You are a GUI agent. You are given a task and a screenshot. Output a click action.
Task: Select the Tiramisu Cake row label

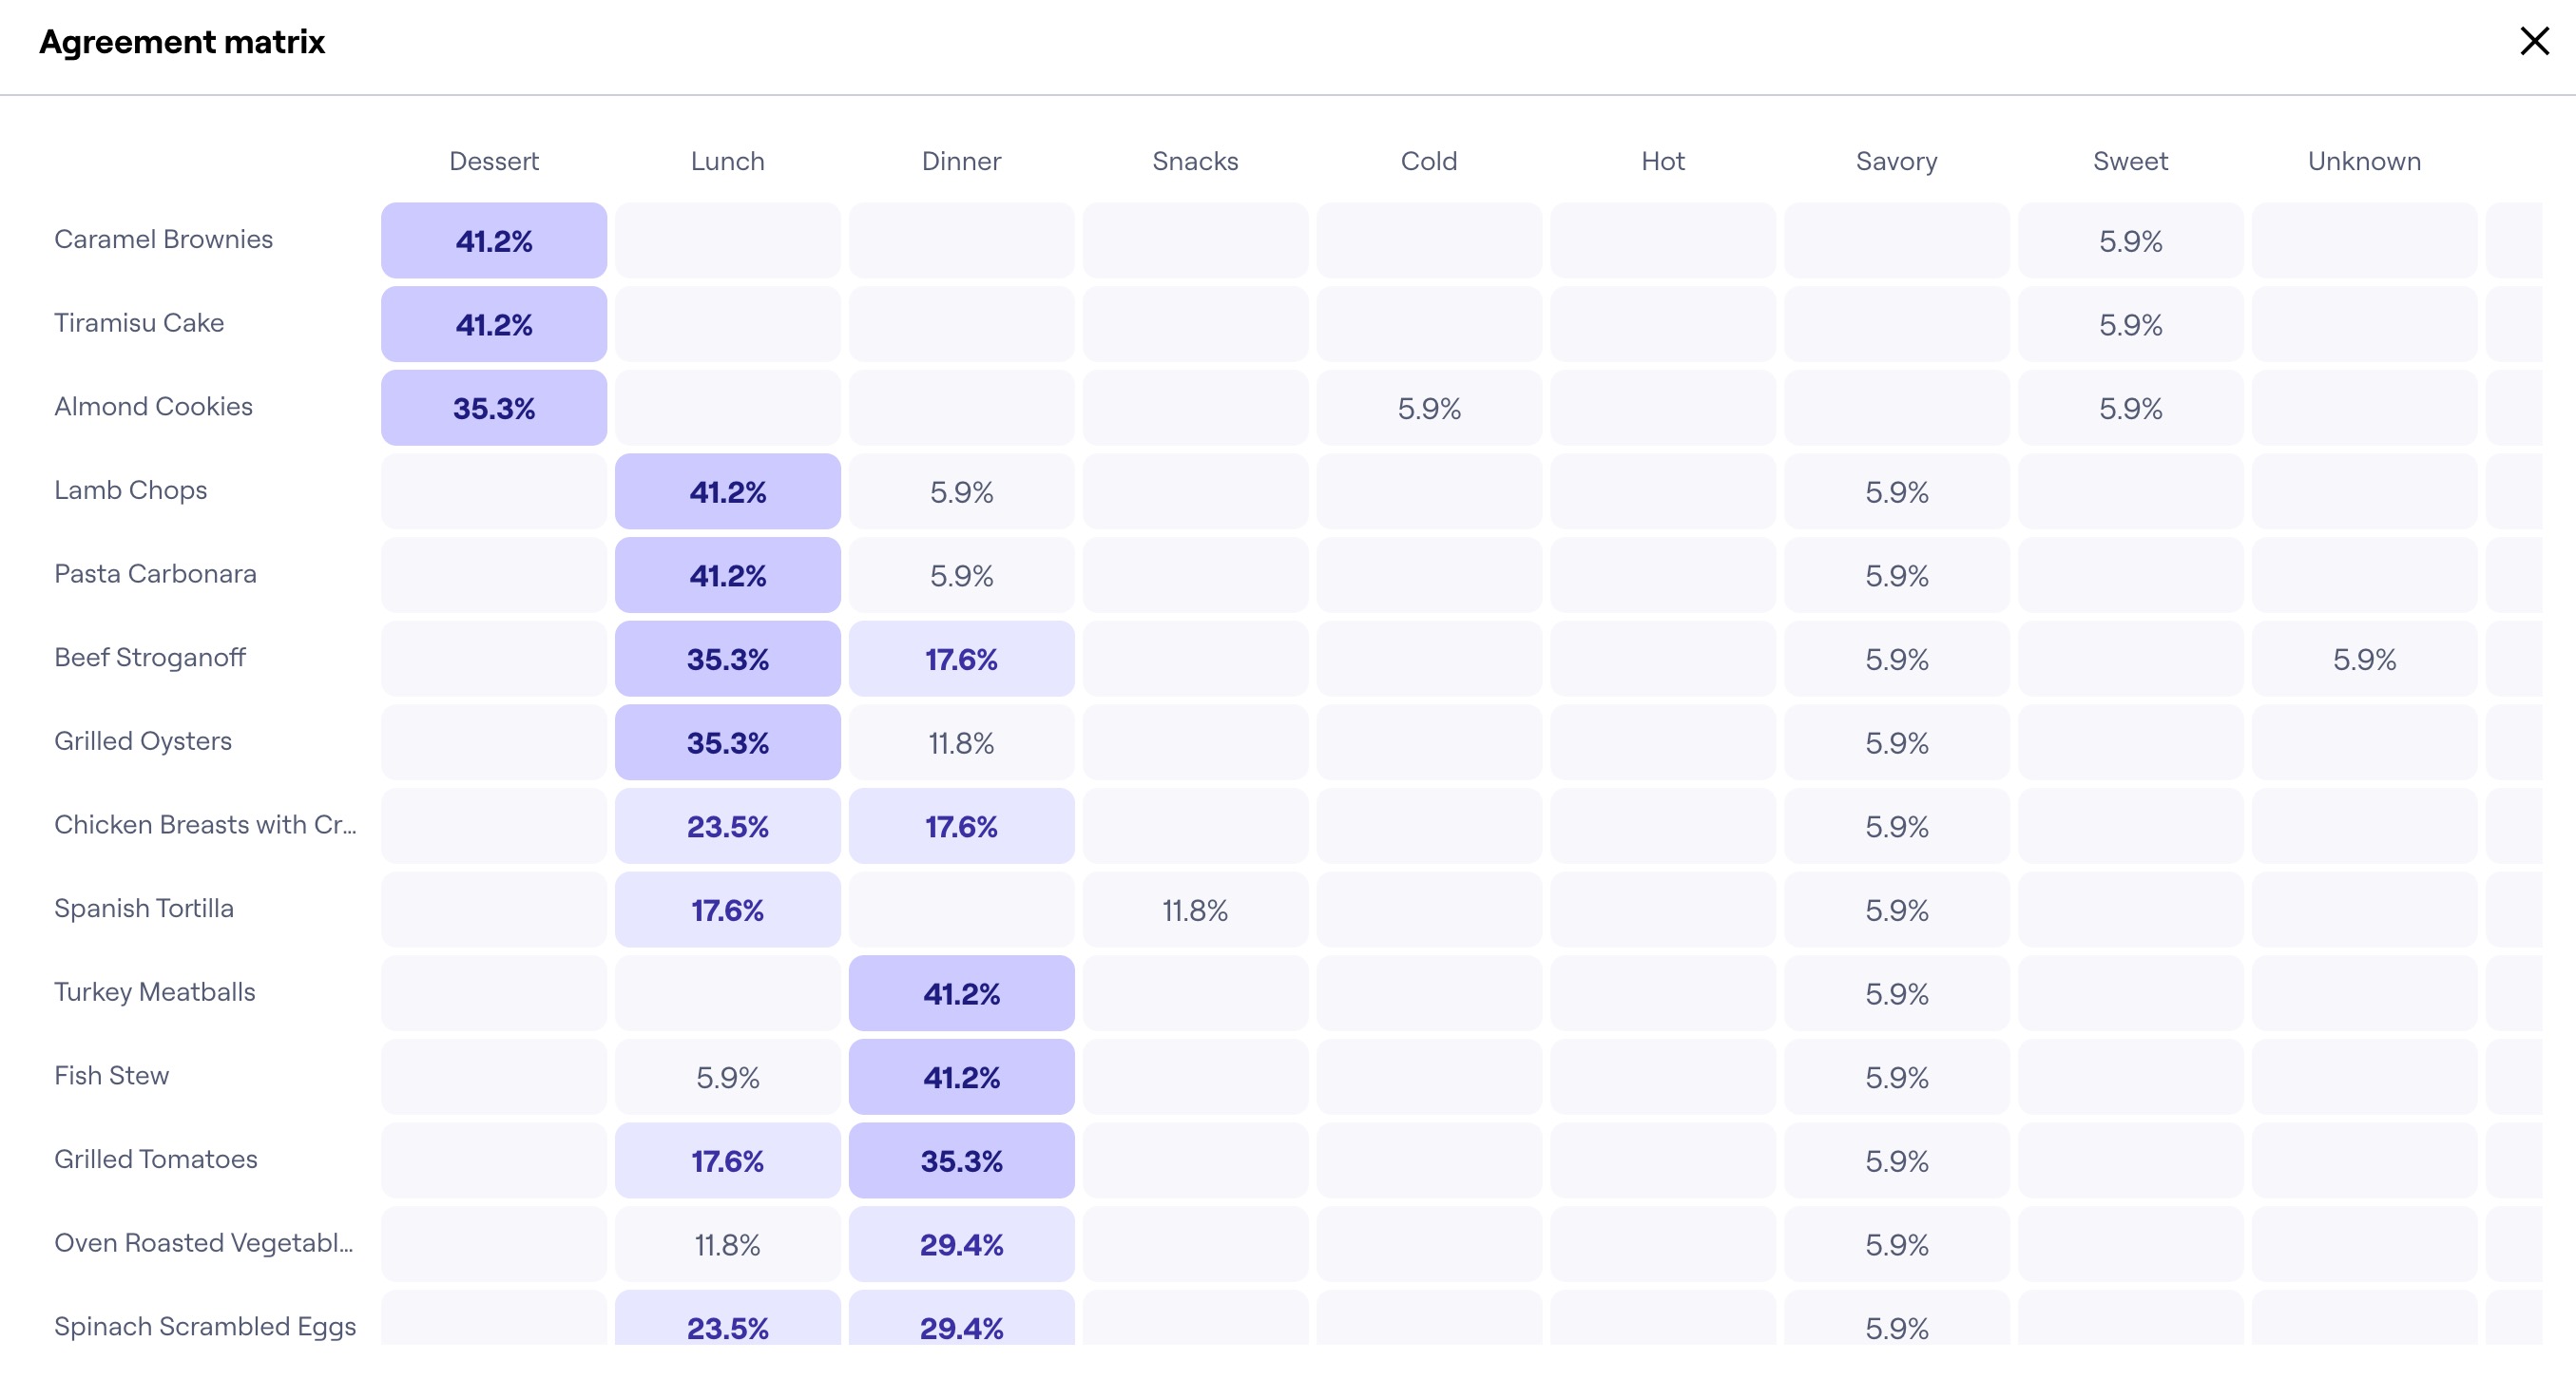coord(139,322)
